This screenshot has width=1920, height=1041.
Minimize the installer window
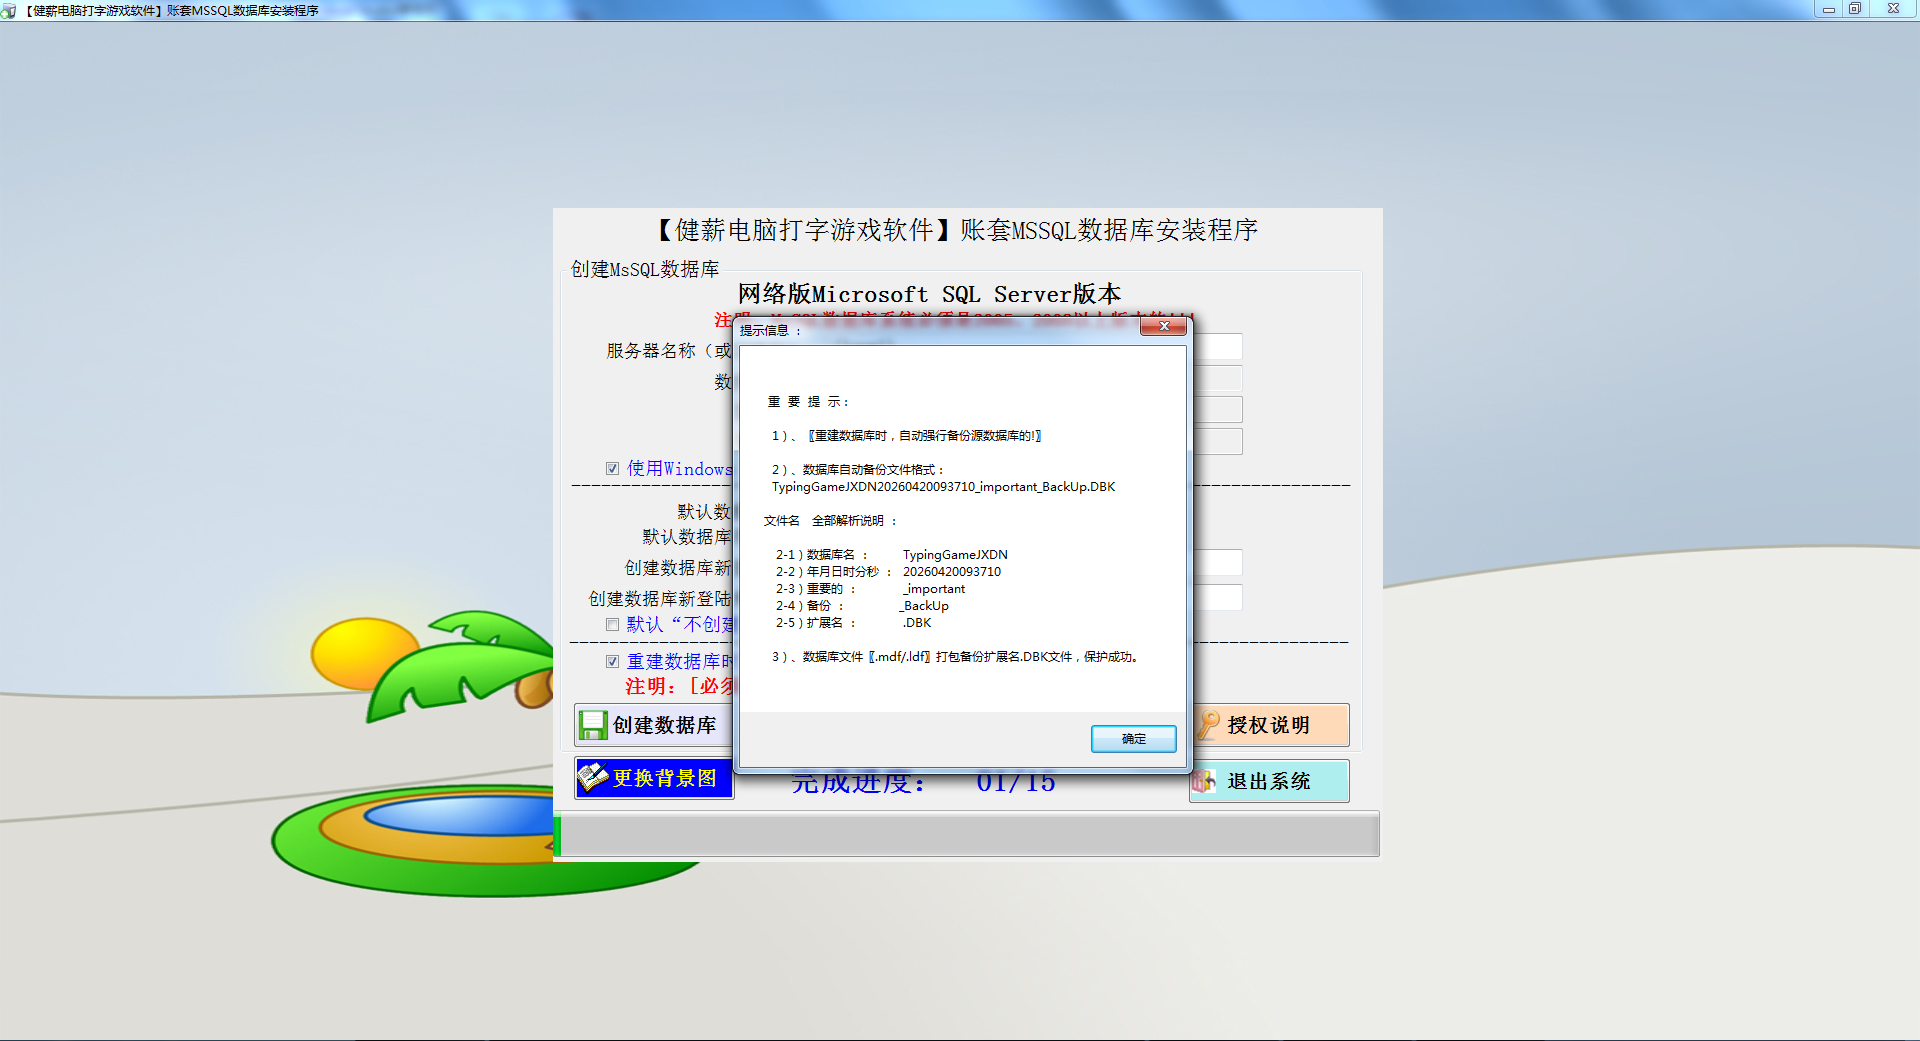click(1828, 9)
